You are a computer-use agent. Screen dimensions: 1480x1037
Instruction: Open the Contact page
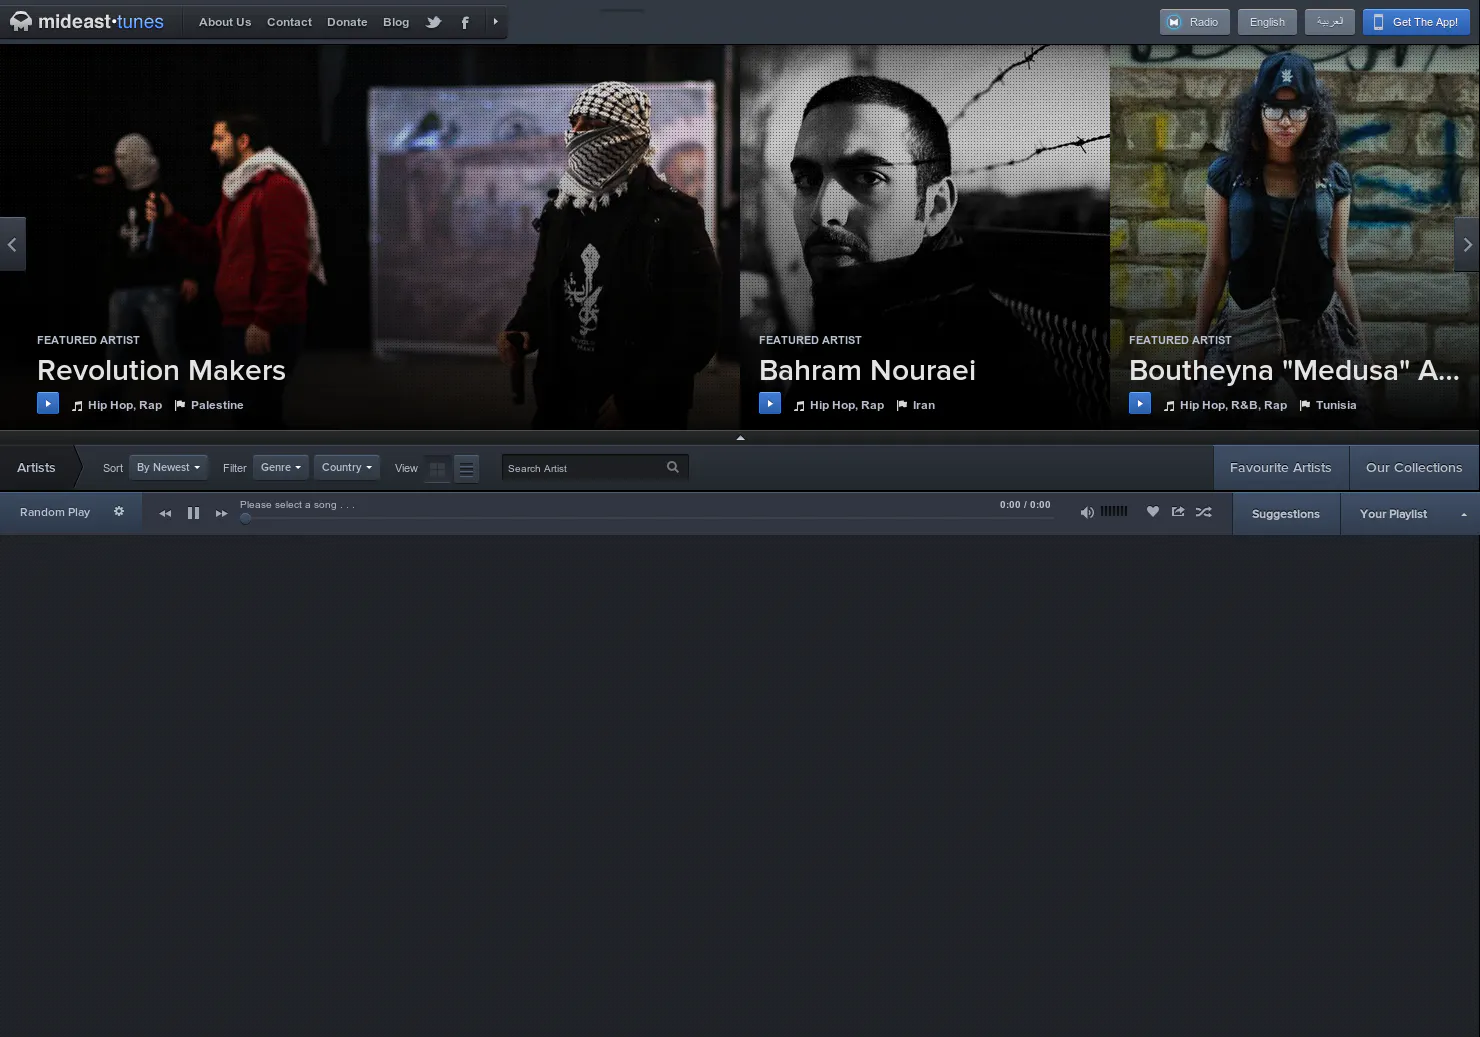[x=289, y=22]
